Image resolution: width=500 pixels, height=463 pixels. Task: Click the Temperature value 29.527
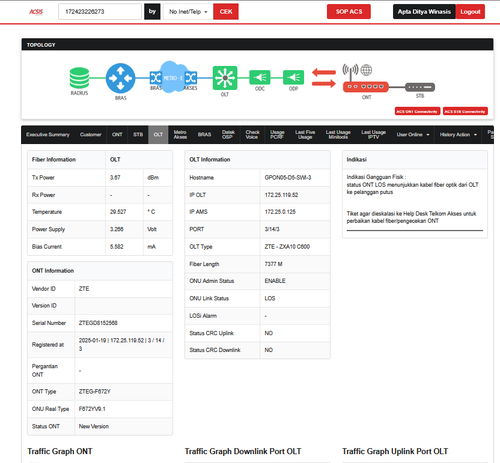click(x=118, y=212)
